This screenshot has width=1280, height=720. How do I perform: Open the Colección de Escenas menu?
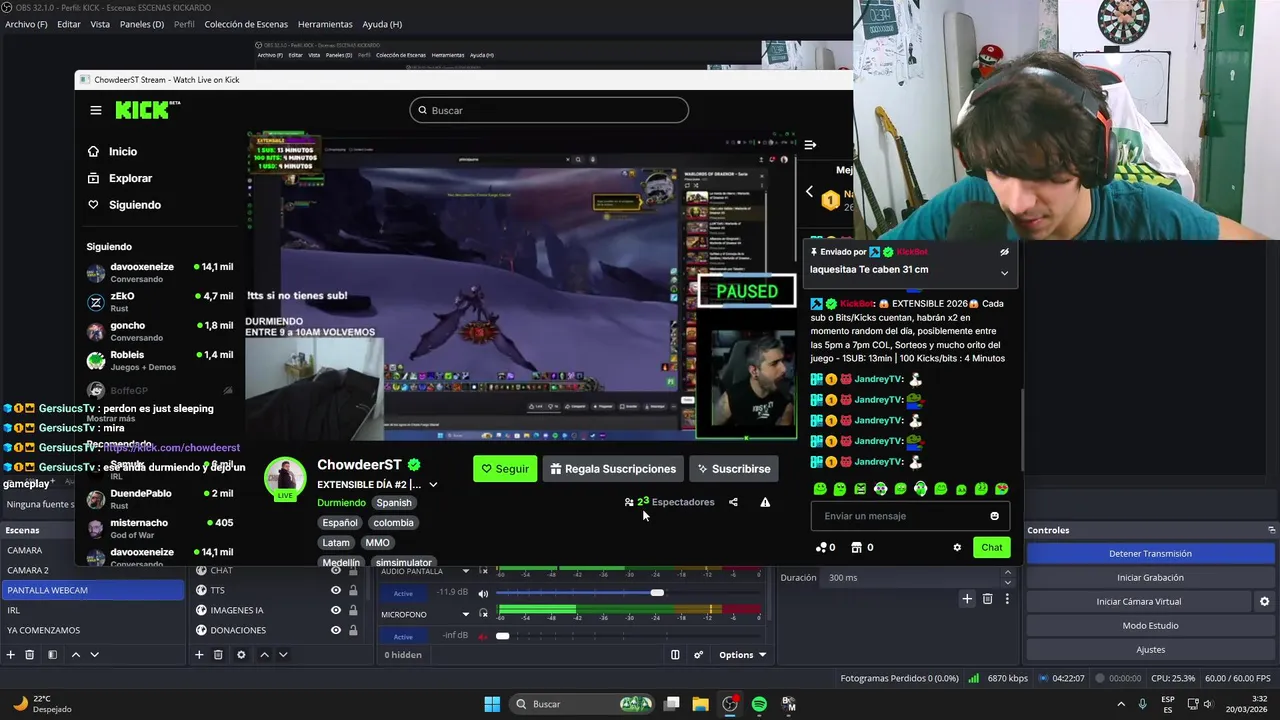(246, 24)
